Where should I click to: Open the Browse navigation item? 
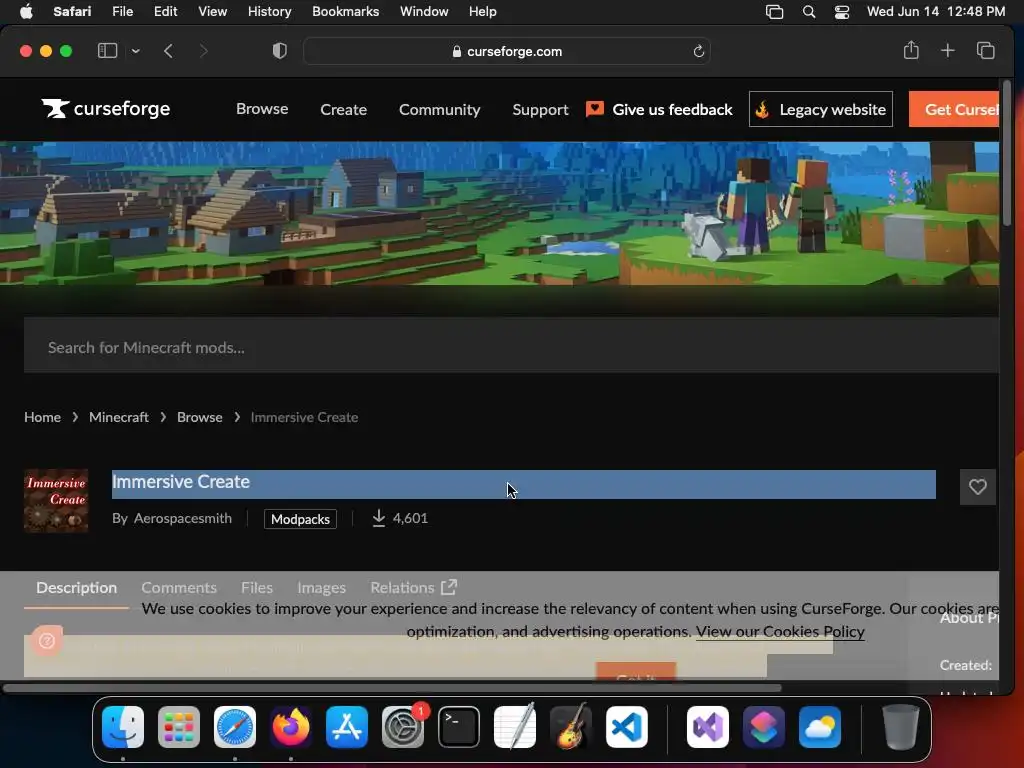(x=262, y=109)
